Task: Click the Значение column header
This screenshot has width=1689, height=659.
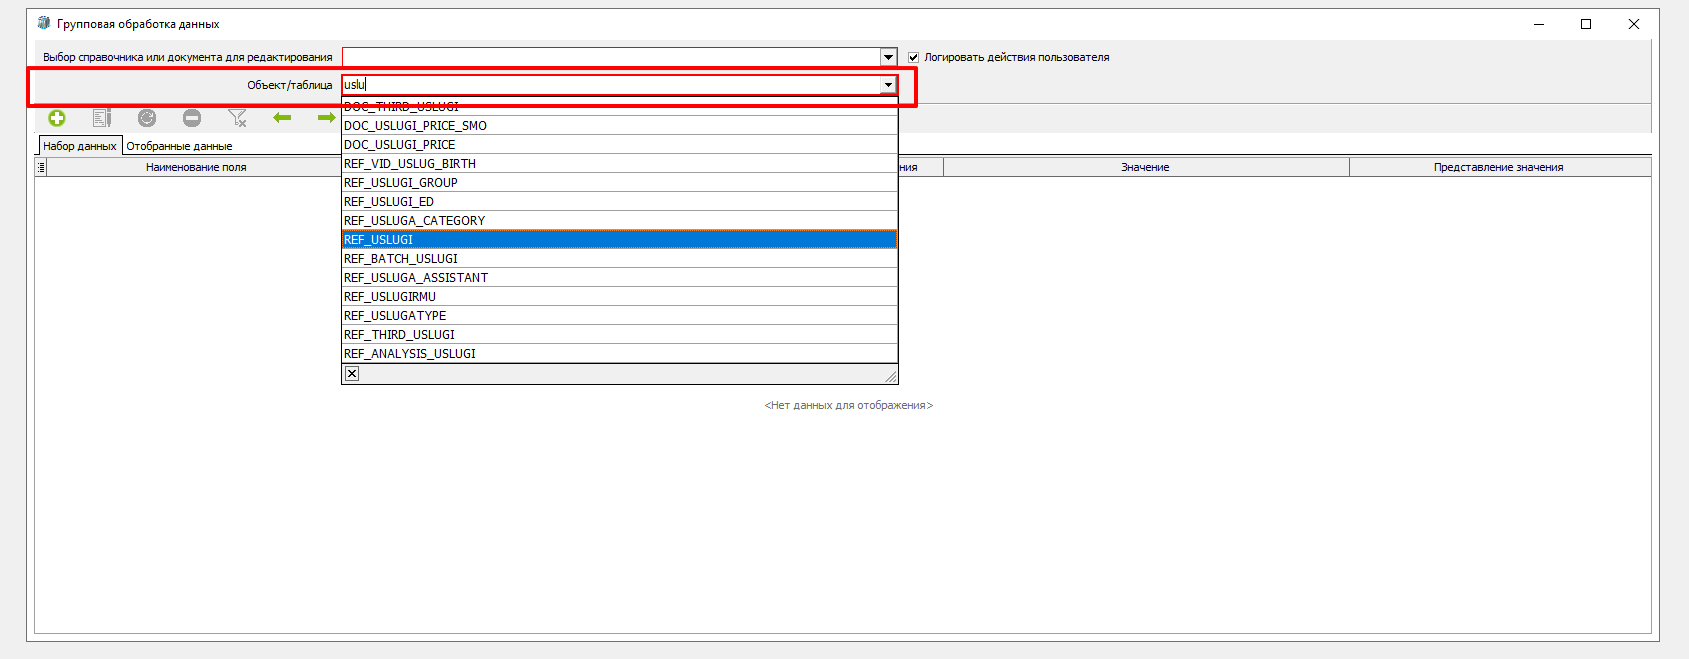Action: pyautogui.click(x=1146, y=167)
